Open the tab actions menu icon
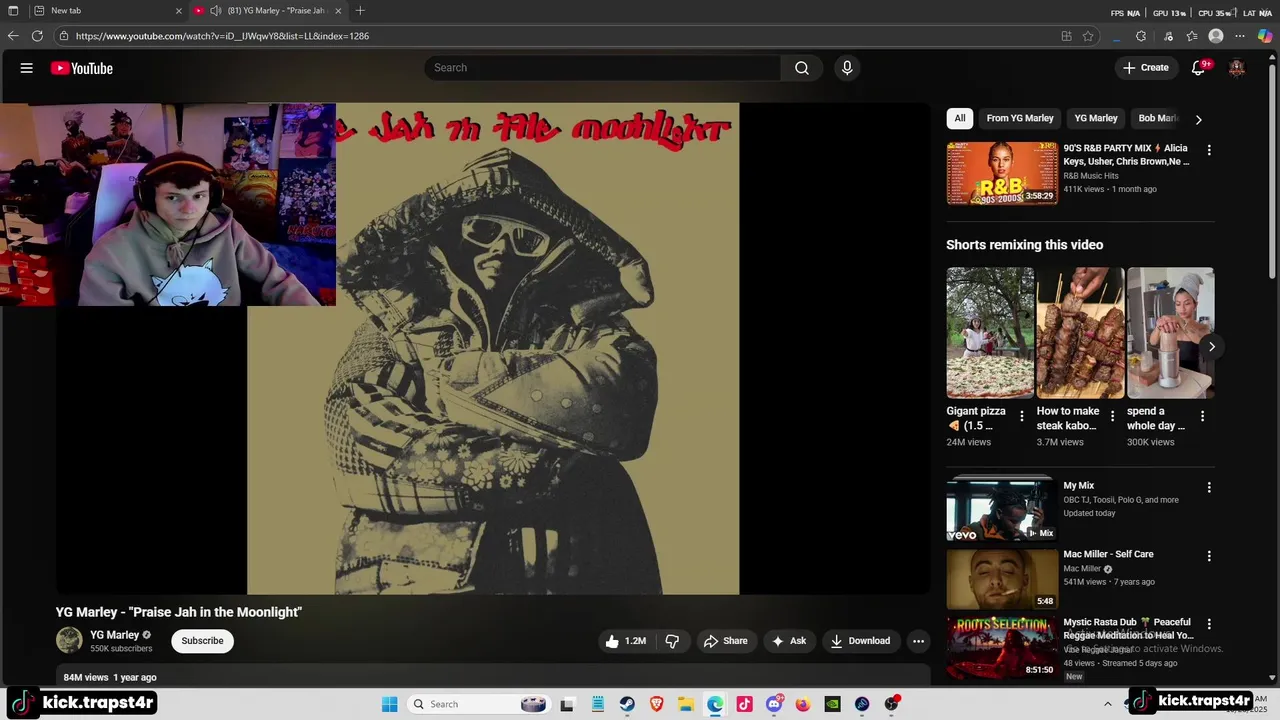This screenshot has width=1280, height=720. coord(13,11)
